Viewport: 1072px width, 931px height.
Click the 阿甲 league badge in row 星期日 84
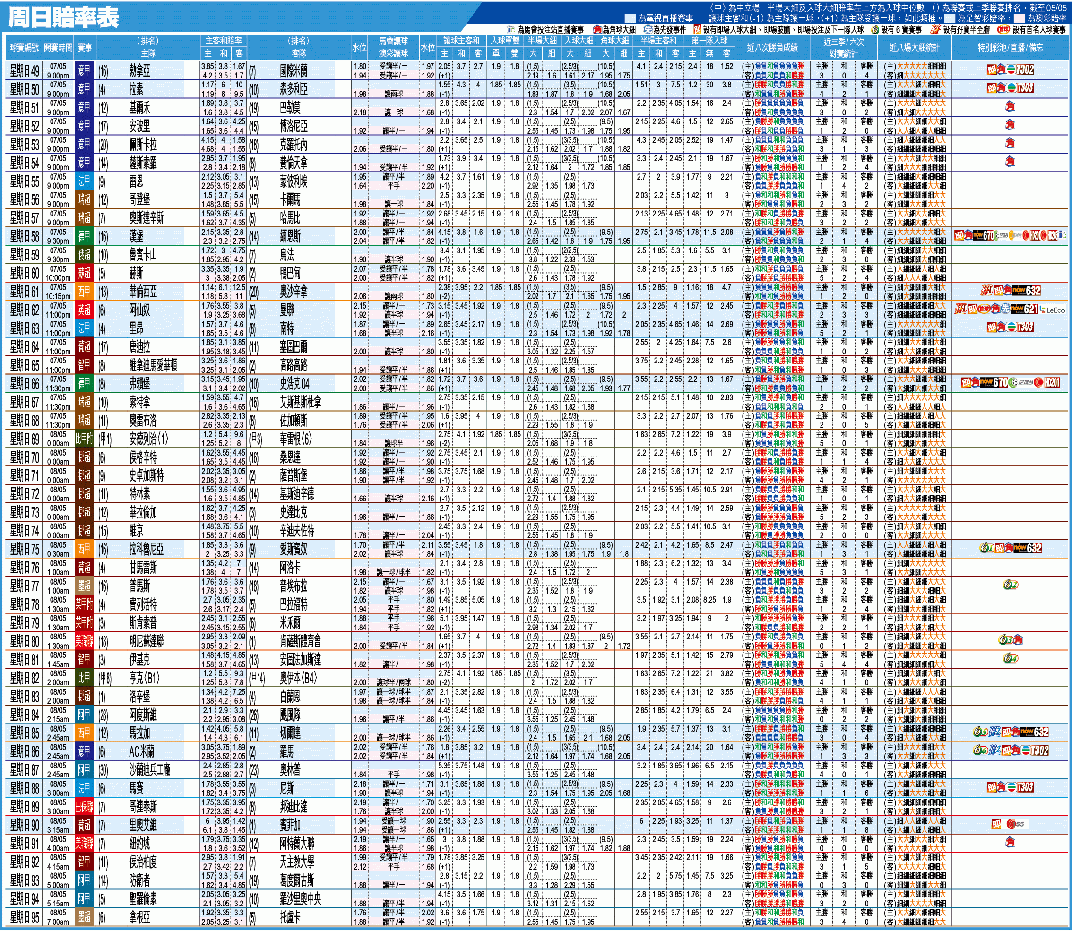[x=84, y=715]
